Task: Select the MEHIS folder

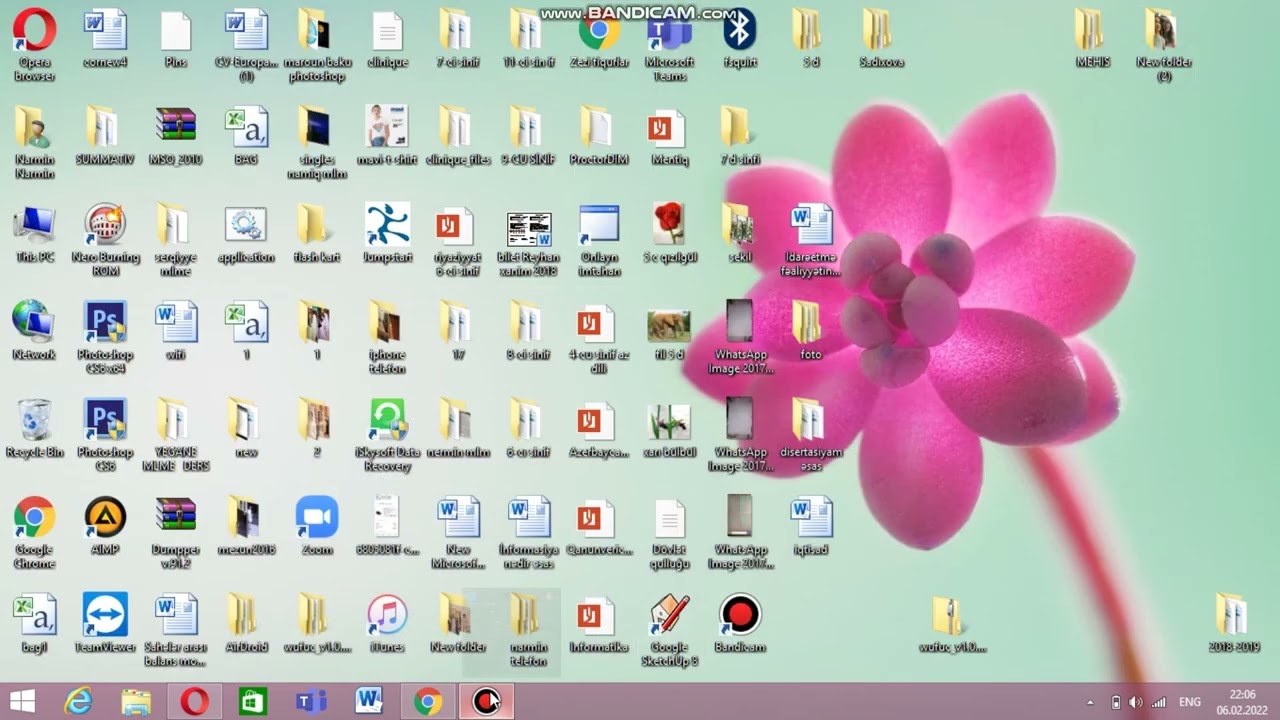Action: click(1093, 37)
